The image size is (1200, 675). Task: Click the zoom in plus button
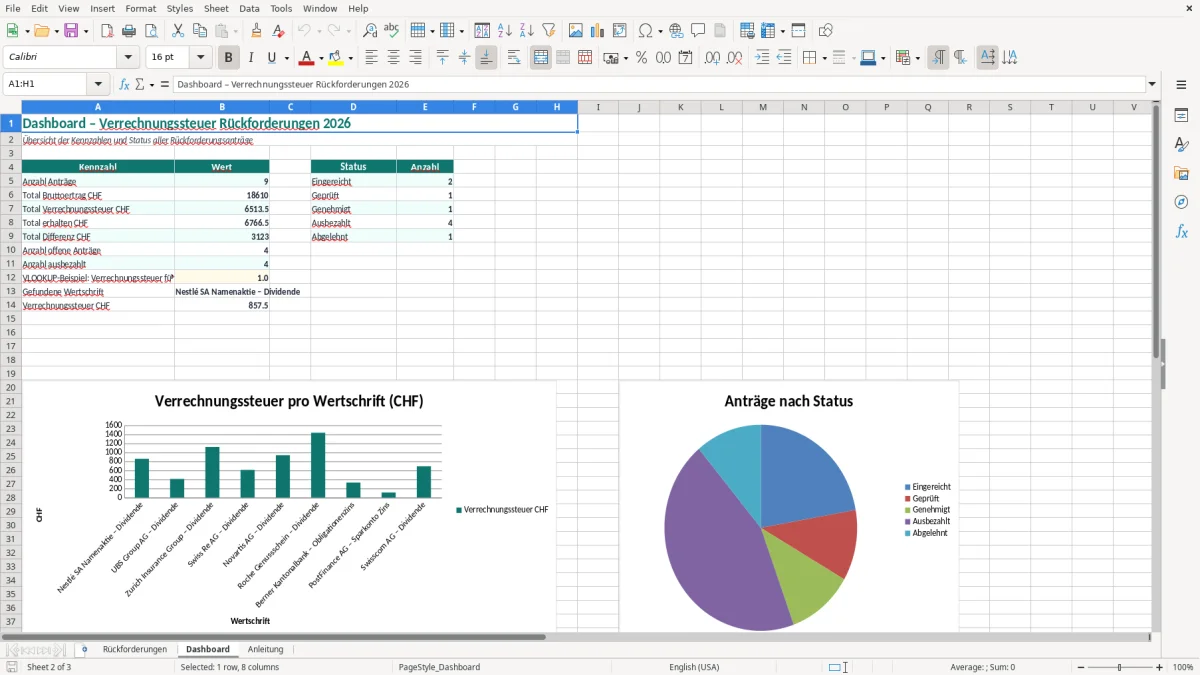tap(1160, 667)
